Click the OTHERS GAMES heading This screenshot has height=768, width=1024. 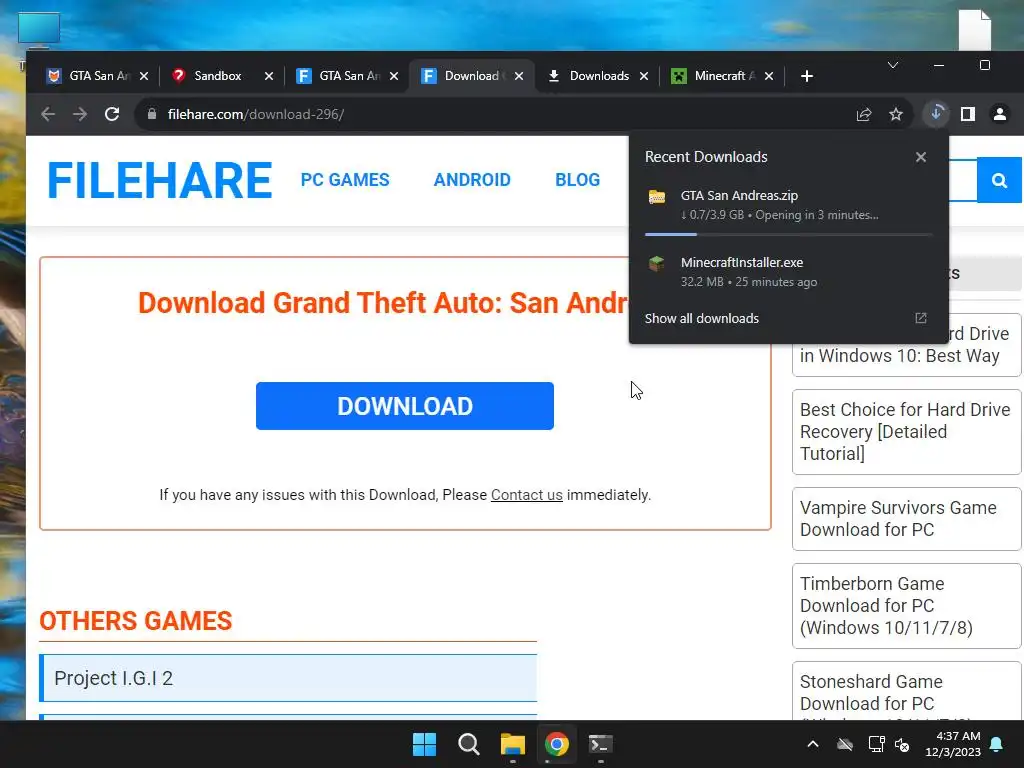tap(135, 620)
